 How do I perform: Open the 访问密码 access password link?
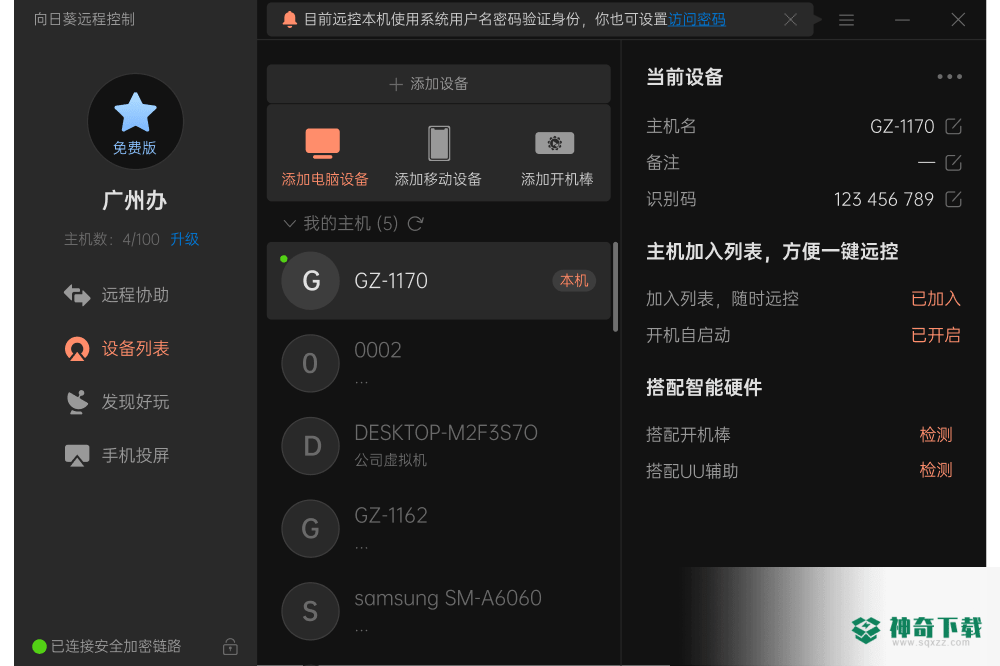[696, 20]
